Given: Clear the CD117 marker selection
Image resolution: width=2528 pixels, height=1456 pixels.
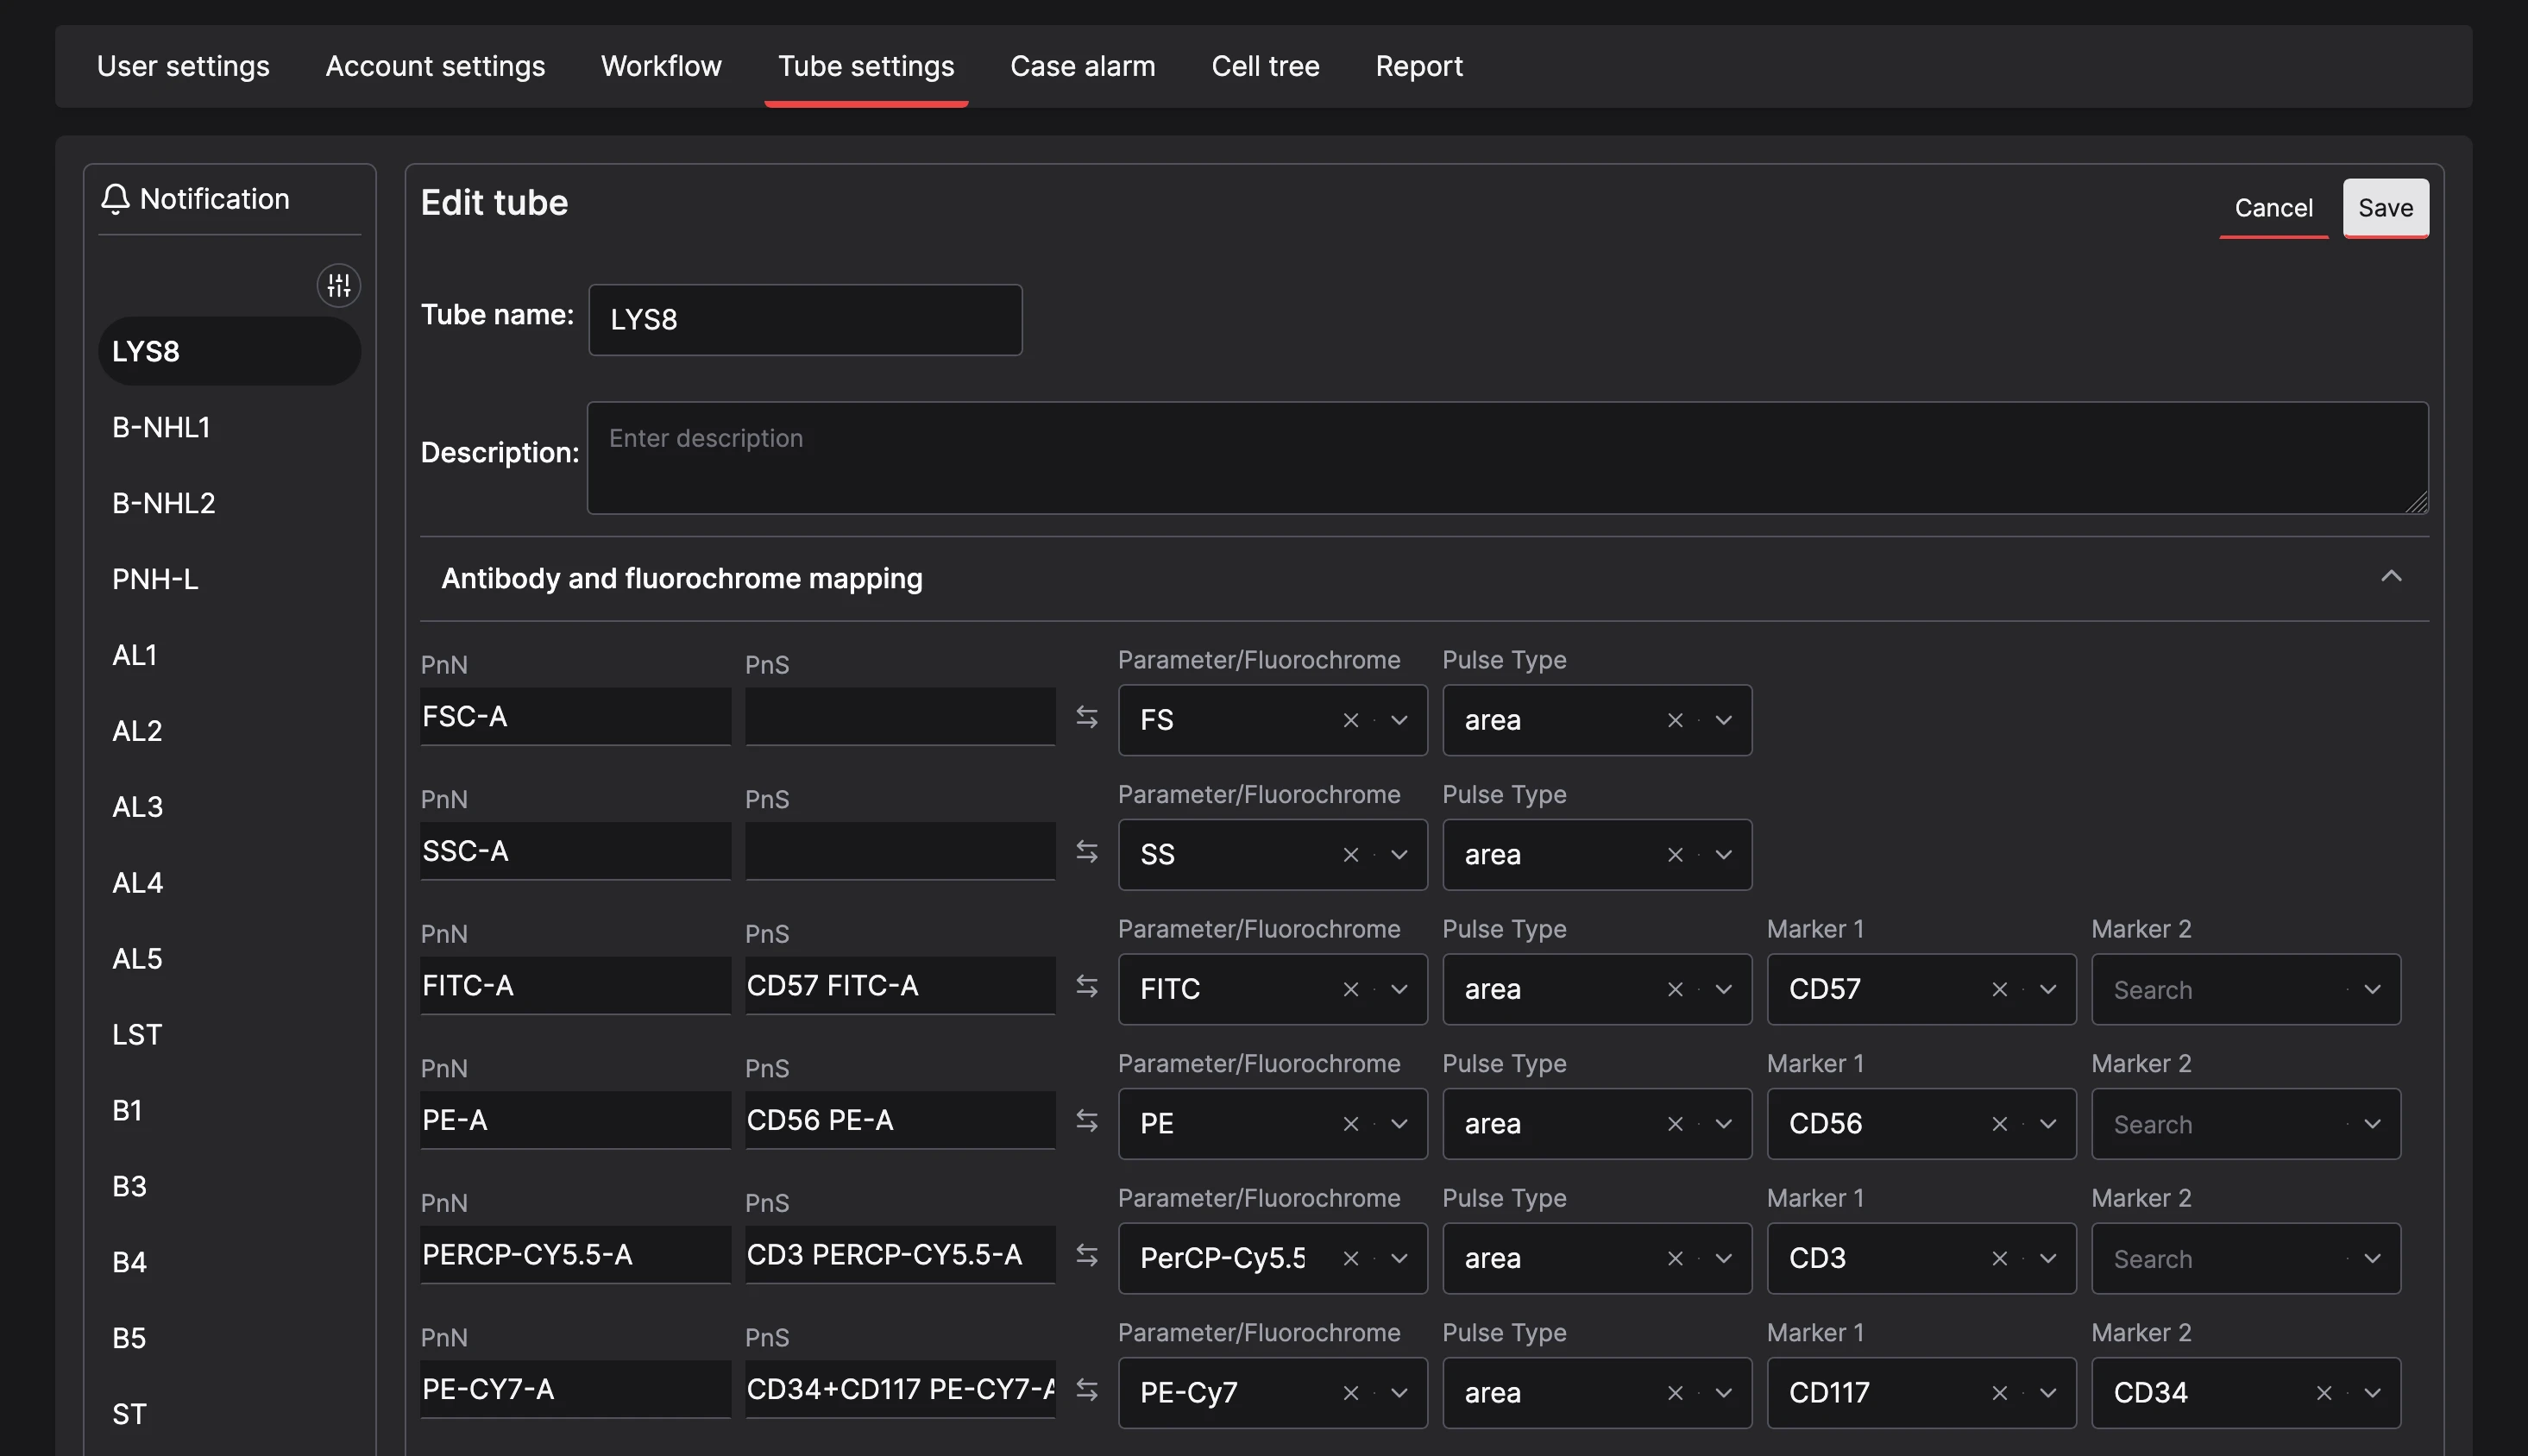Looking at the screenshot, I should point(2000,1393).
